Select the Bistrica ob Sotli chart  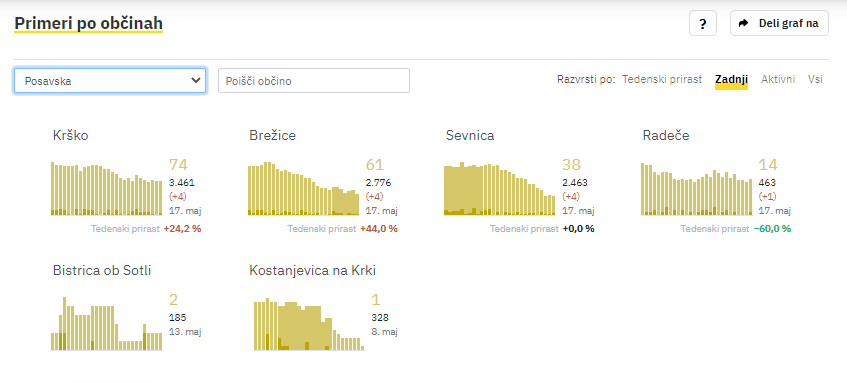[x=106, y=323]
